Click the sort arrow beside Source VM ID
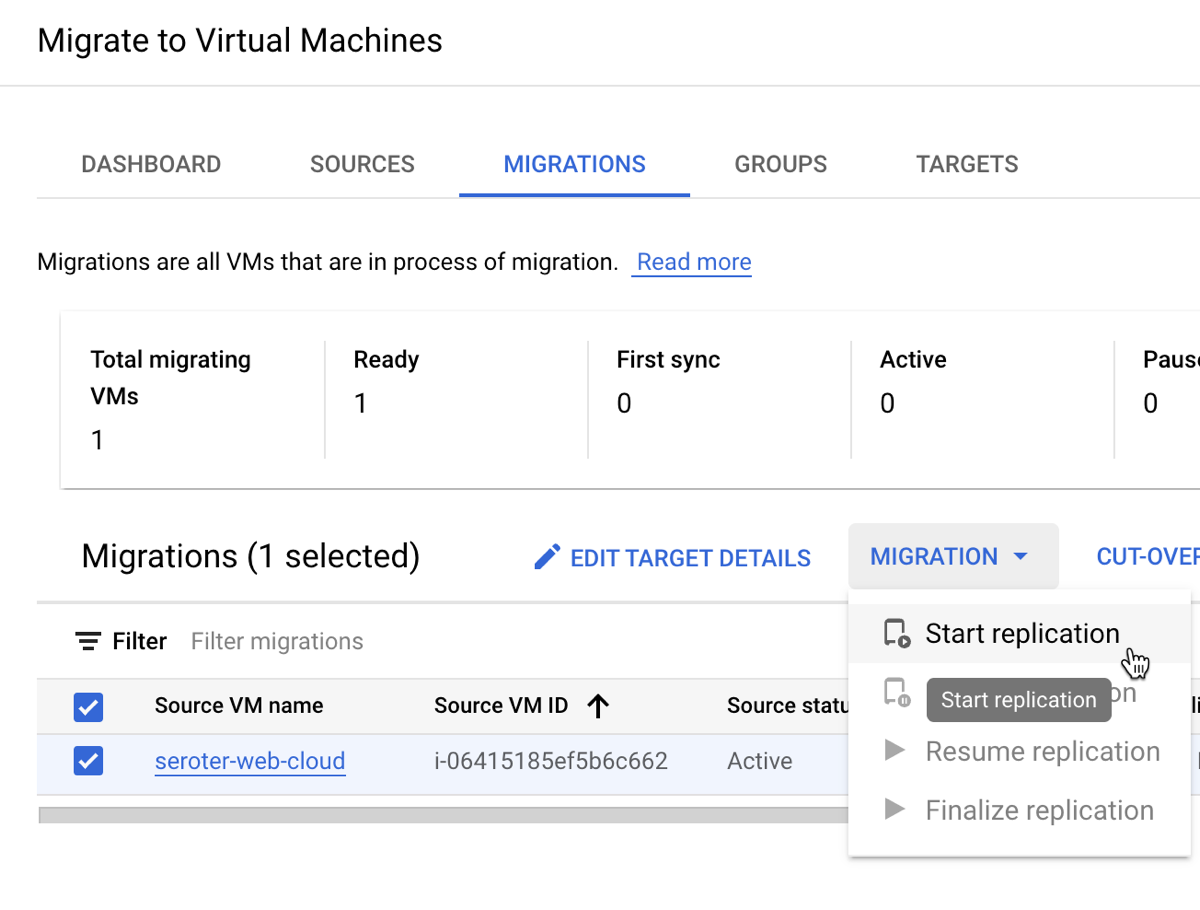 coord(598,706)
